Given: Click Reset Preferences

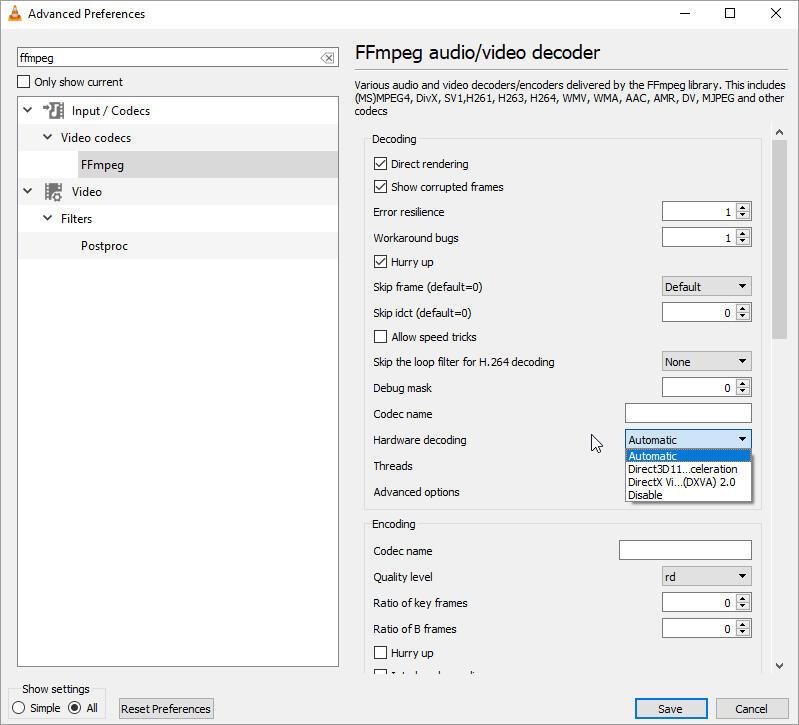Looking at the screenshot, I should pos(166,709).
